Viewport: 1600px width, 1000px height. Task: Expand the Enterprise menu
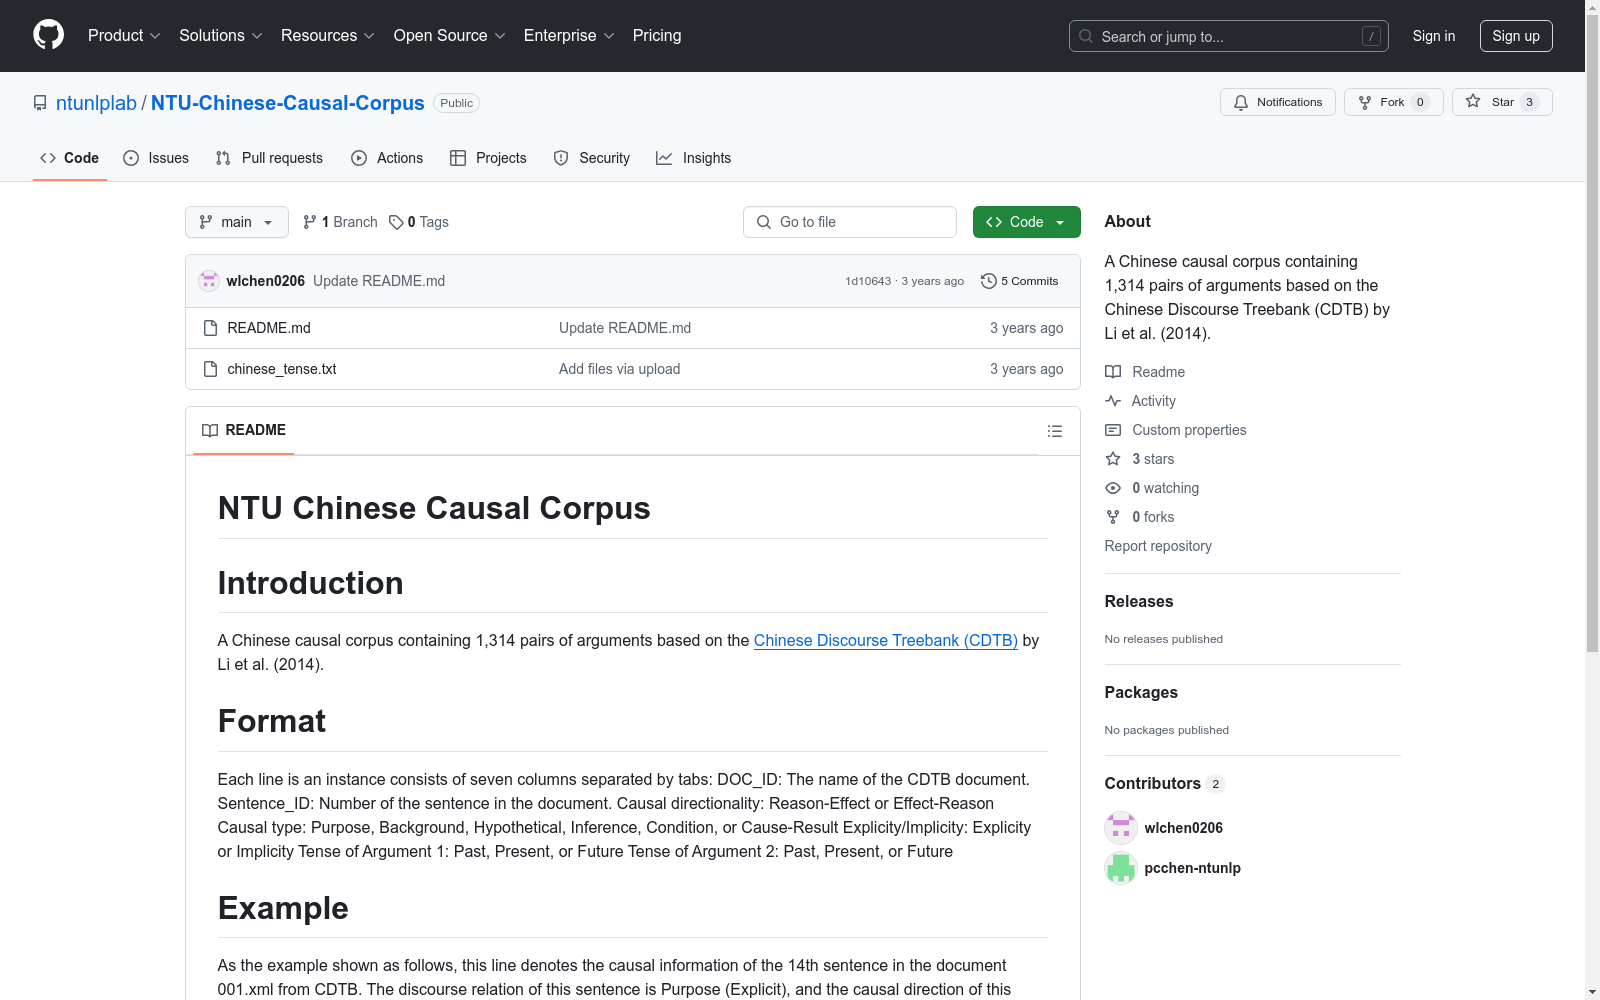tap(569, 35)
